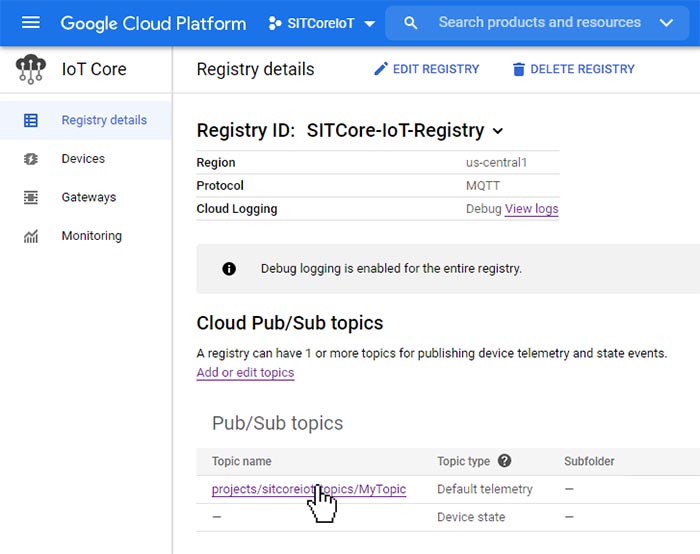Click the Device state cell
The height and width of the screenshot is (554, 700).
point(471,517)
